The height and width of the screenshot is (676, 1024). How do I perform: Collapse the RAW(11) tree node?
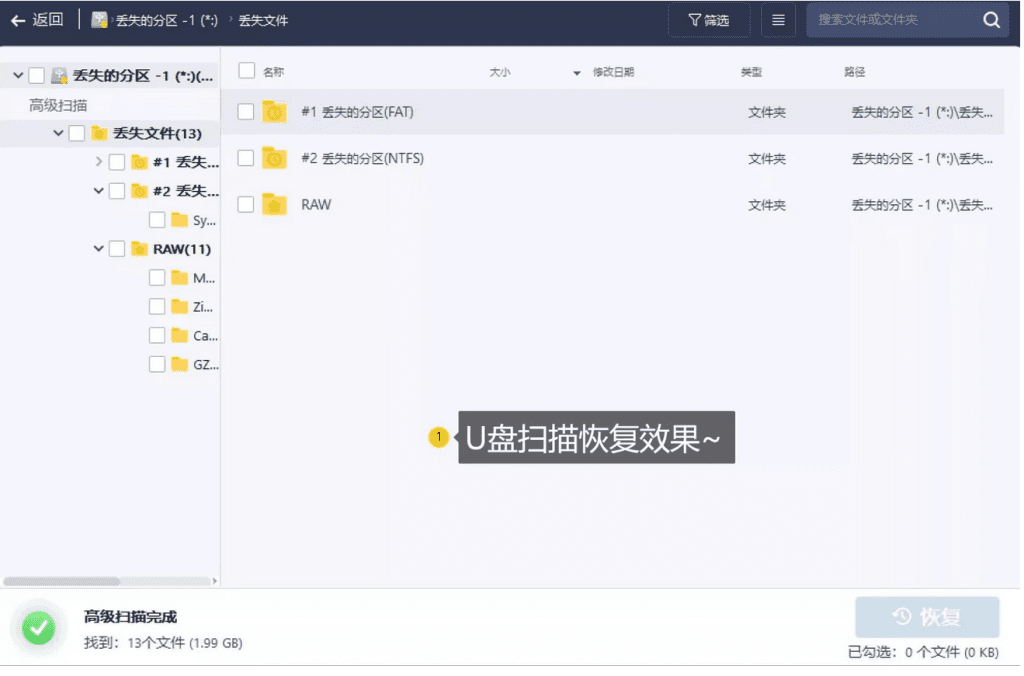point(98,248)
